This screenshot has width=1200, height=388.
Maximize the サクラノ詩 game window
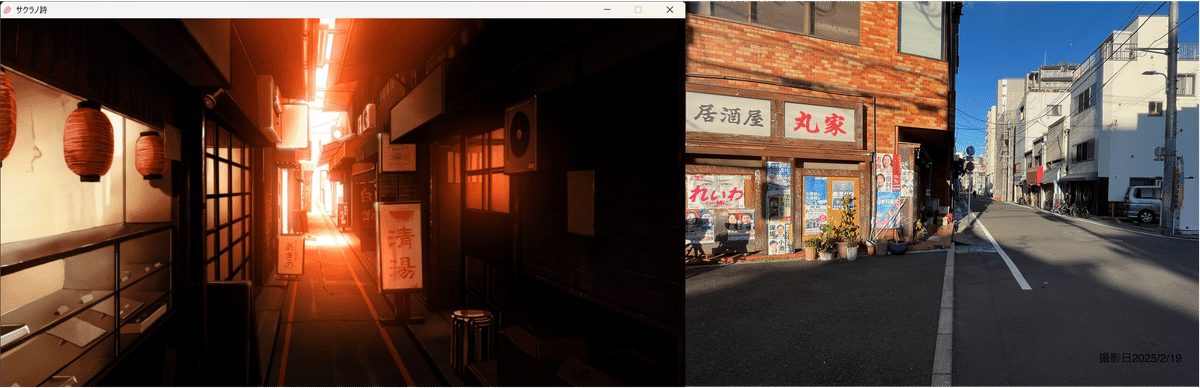click(x=638, y=9)
